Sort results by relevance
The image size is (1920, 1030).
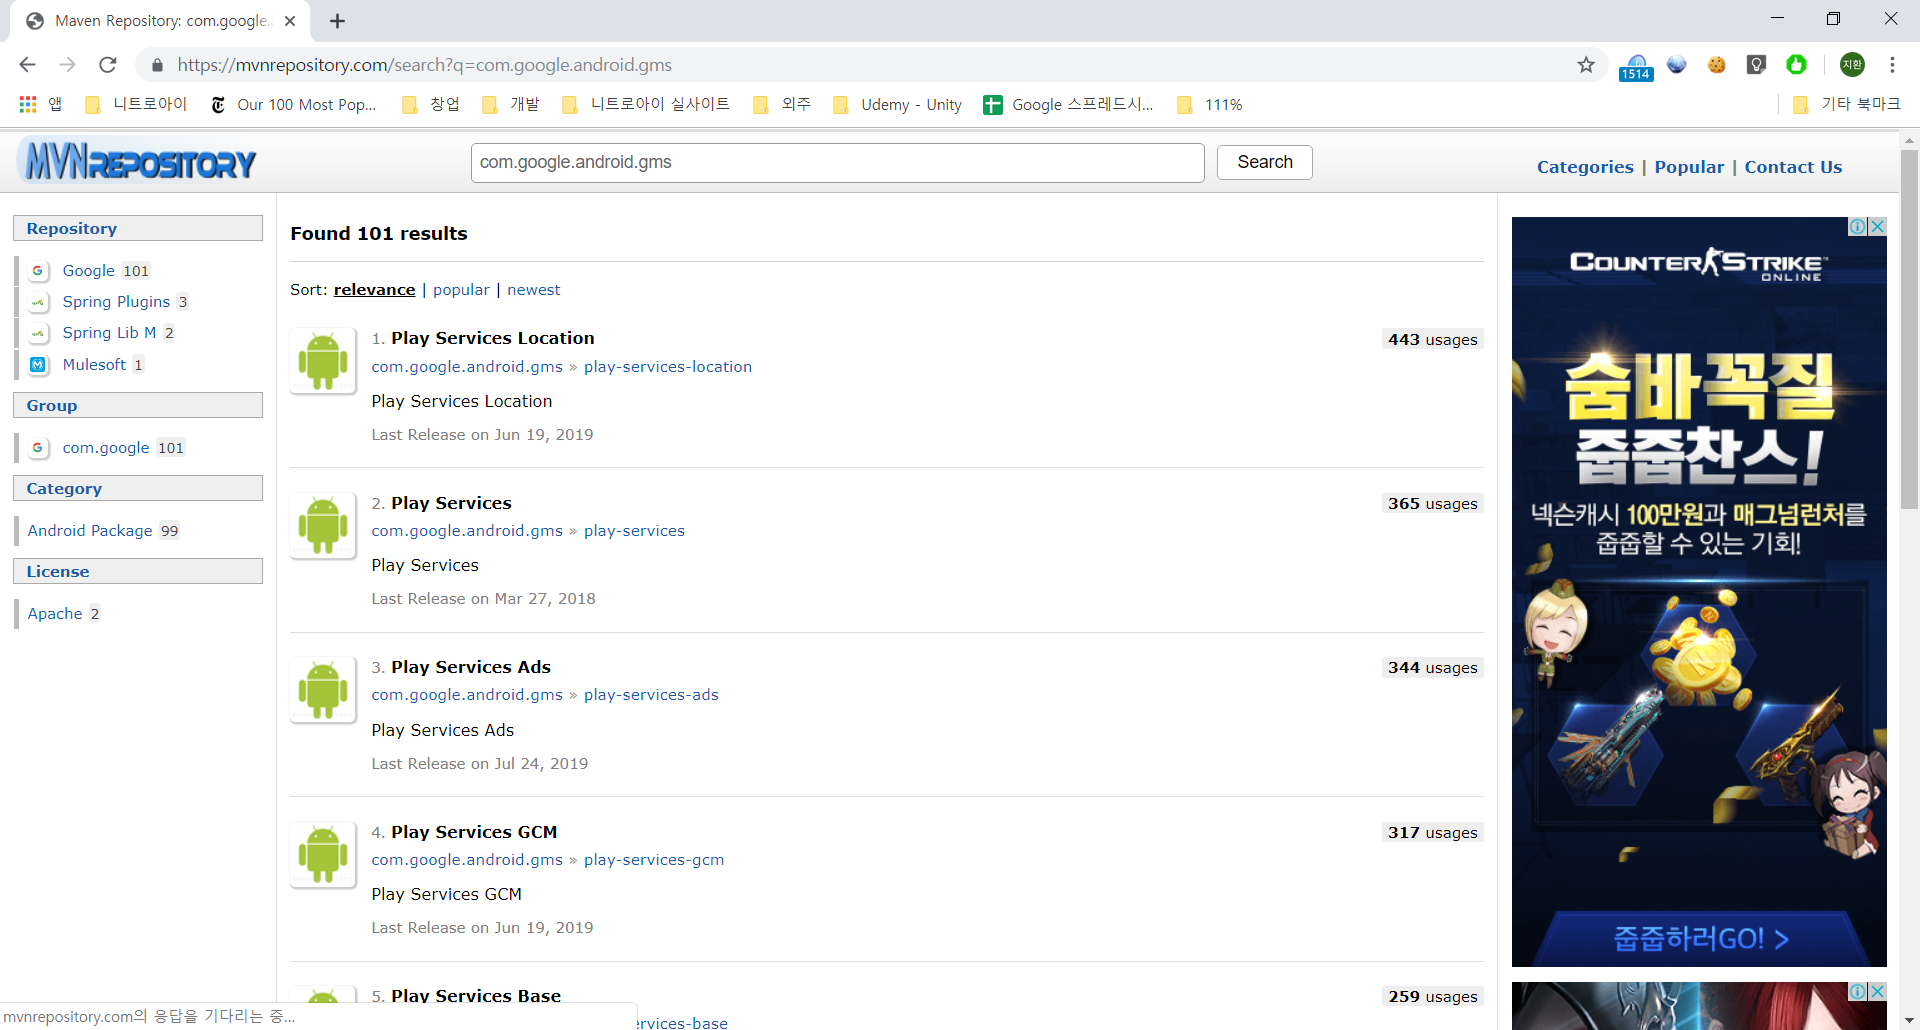(374, 290)
